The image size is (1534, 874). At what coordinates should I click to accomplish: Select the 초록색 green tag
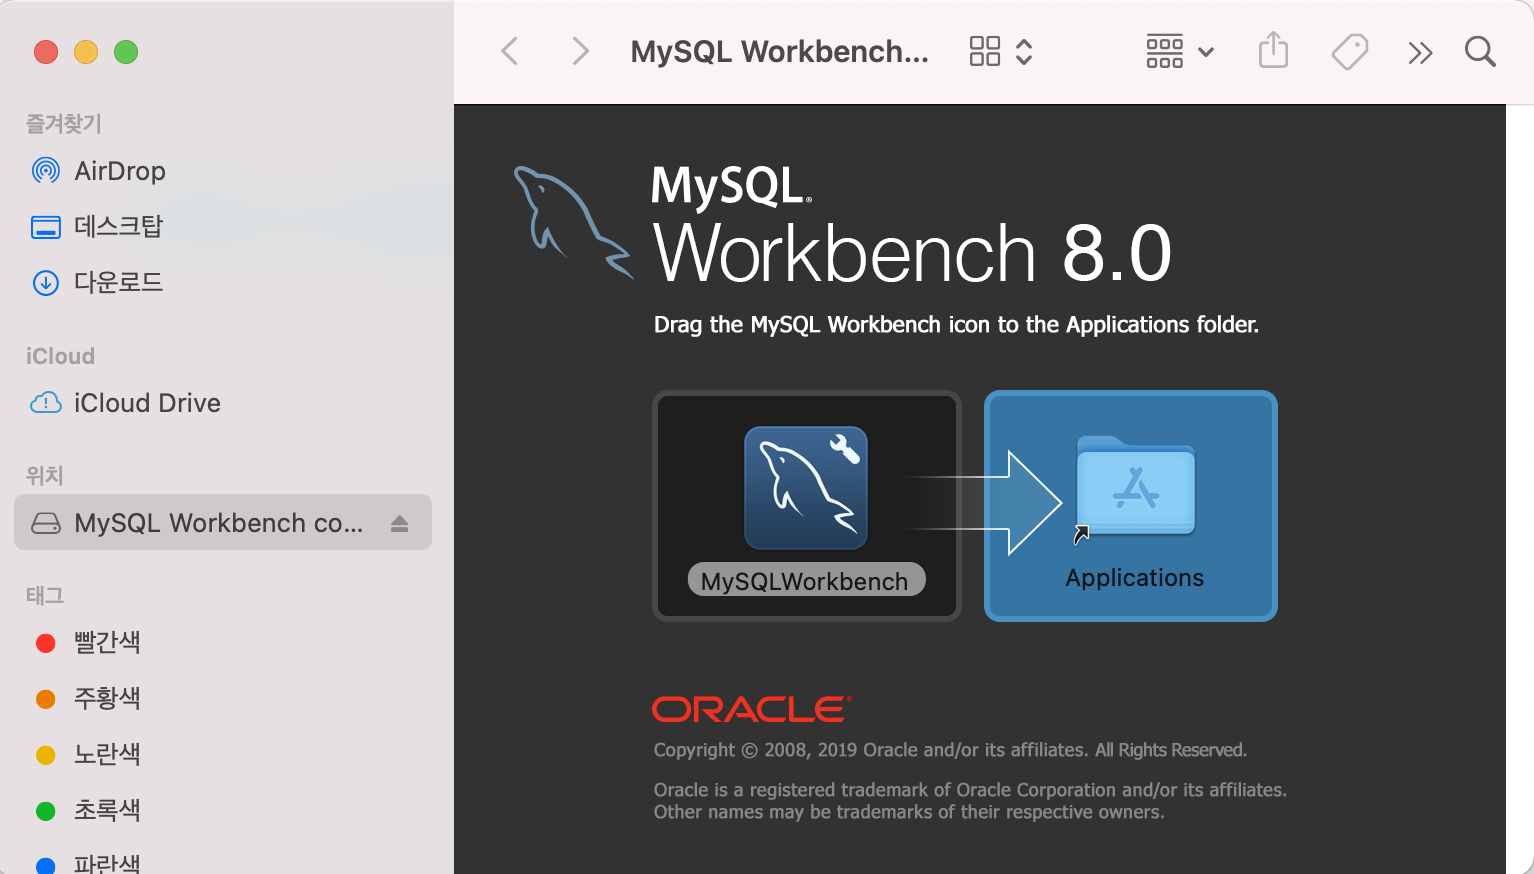[223, 811]
